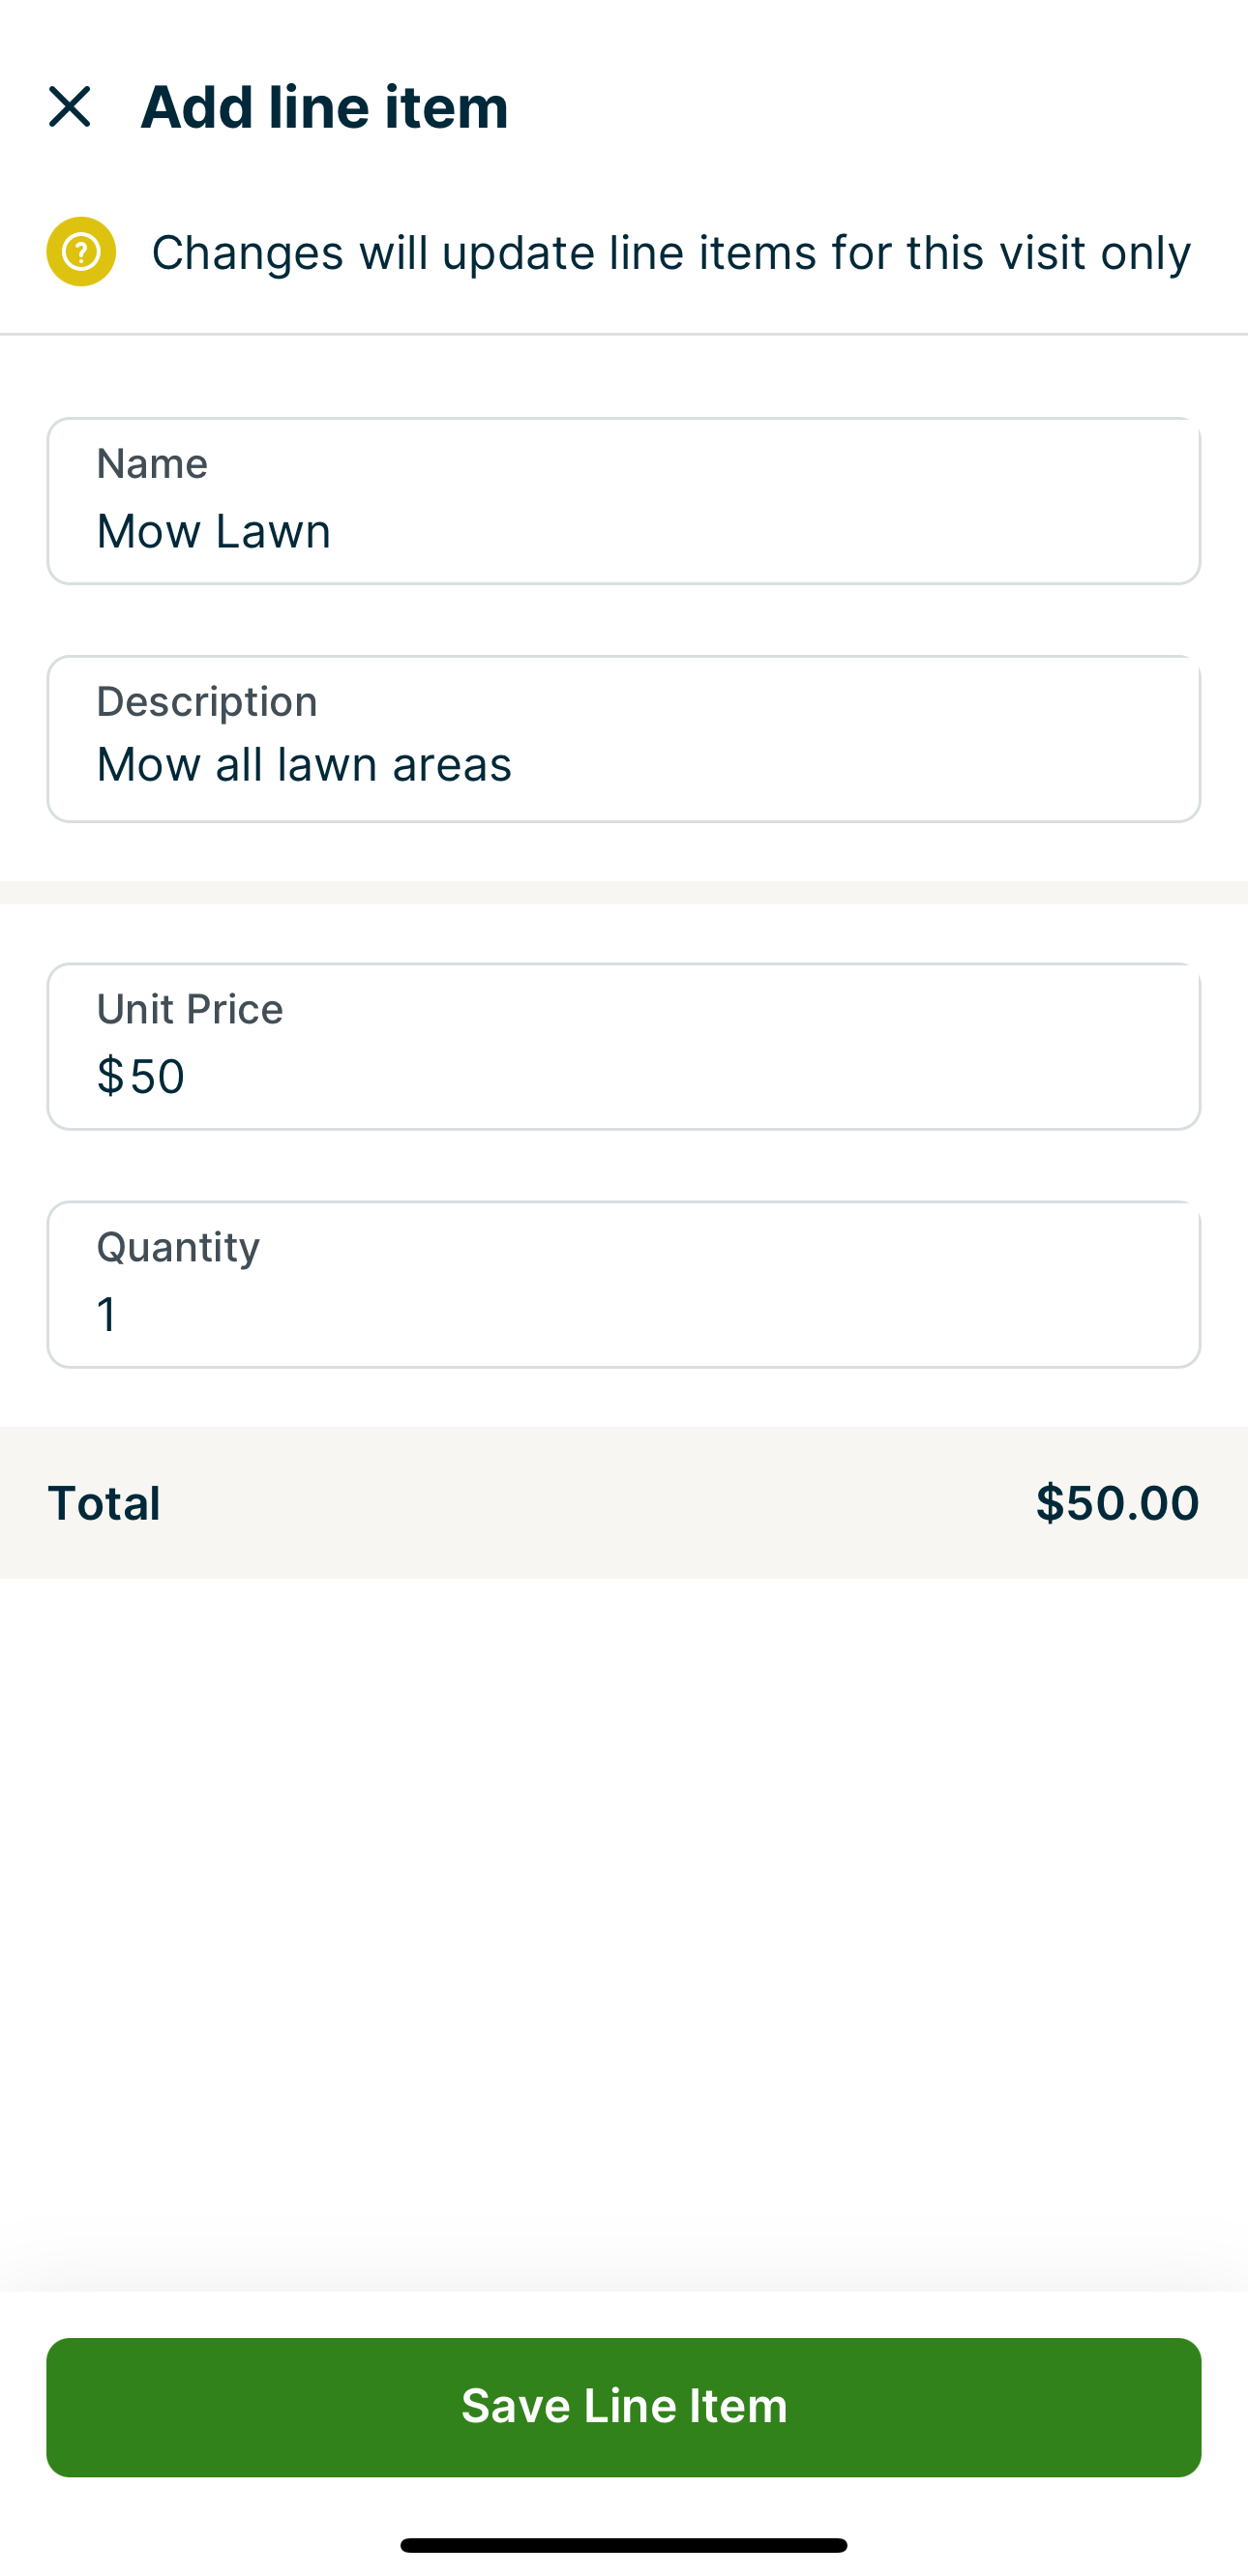The height and width of the screenshot is (2576, 1248).
Task: Place cursor in 'Mow Lawn' text
Action: pyautogui.click(x=213, y=531)
